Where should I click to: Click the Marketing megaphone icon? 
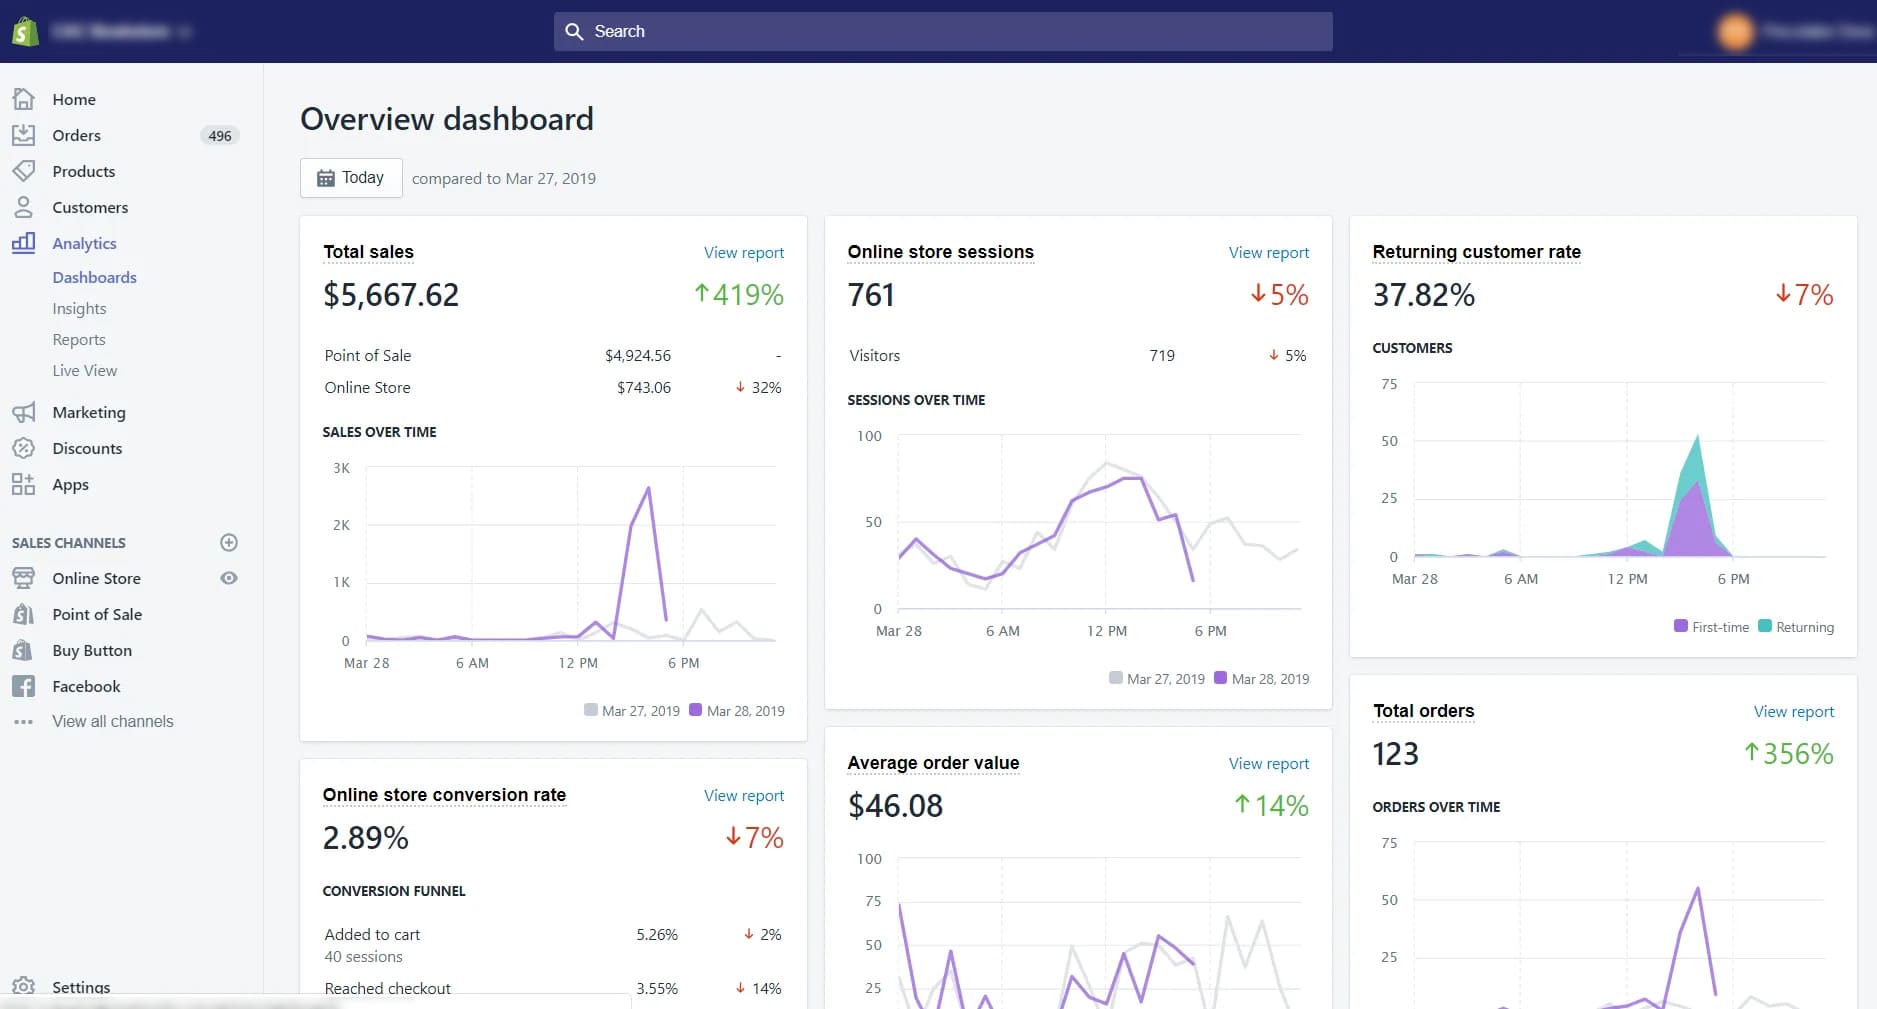(x=24, y=412)
